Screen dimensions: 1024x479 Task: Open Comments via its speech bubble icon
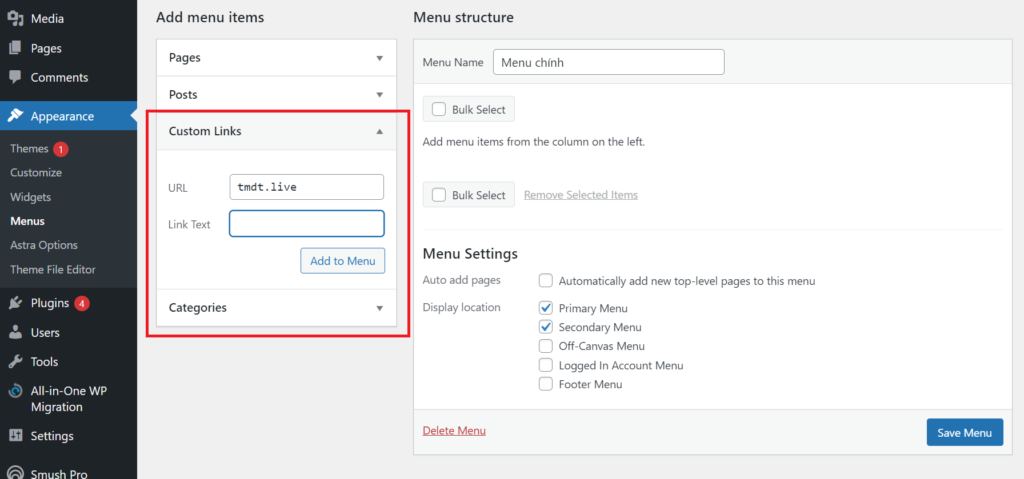coord(16,78)
